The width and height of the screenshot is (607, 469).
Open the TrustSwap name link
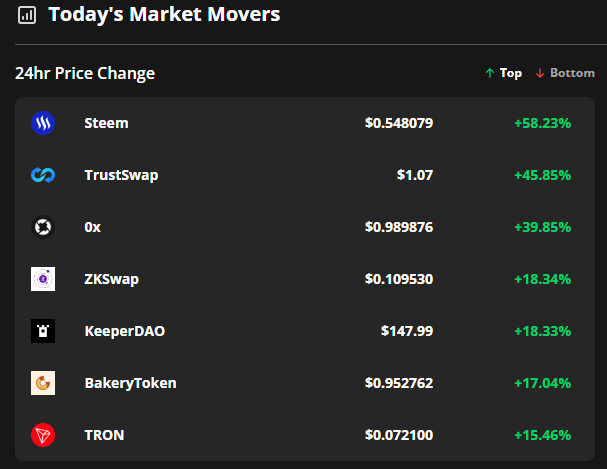coord(121,175)
